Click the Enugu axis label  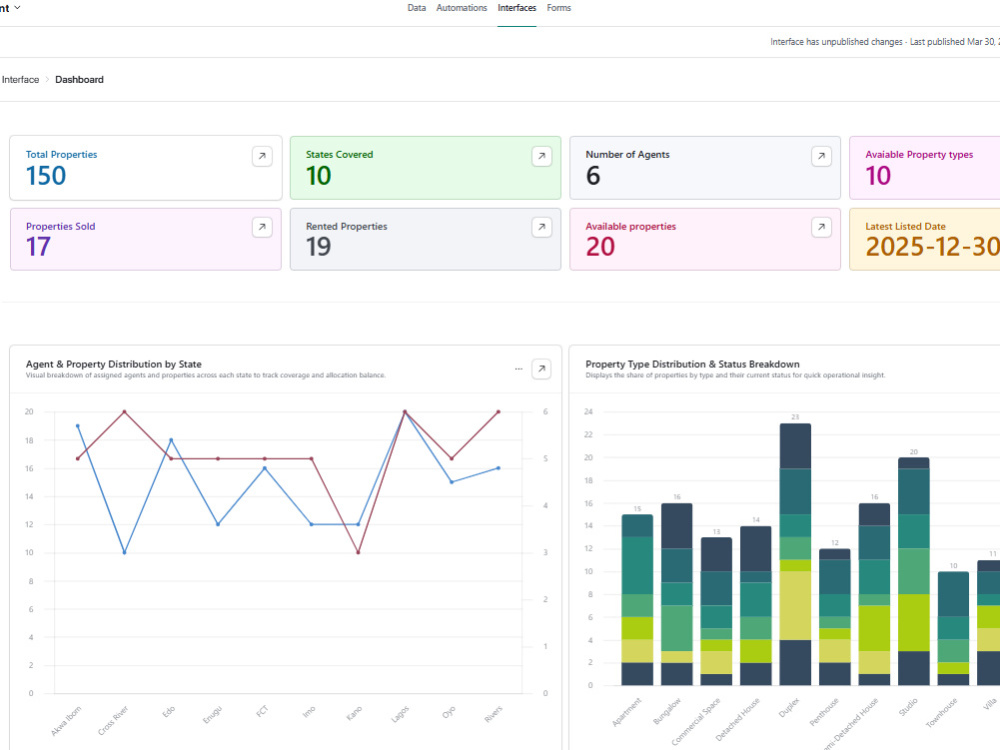click(x=212, y=714)
